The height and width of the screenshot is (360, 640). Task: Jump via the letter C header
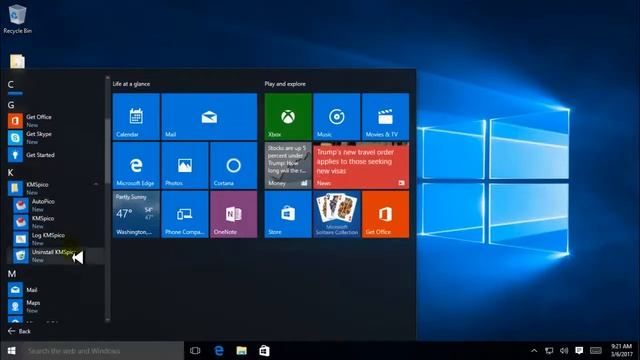[x=11, y=84]
